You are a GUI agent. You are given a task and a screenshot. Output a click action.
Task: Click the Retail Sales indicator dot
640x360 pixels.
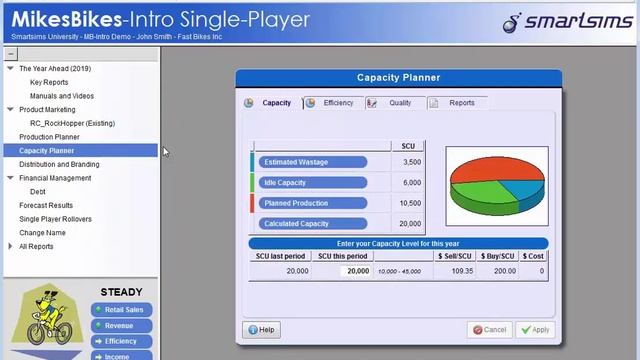pos(98,309)
